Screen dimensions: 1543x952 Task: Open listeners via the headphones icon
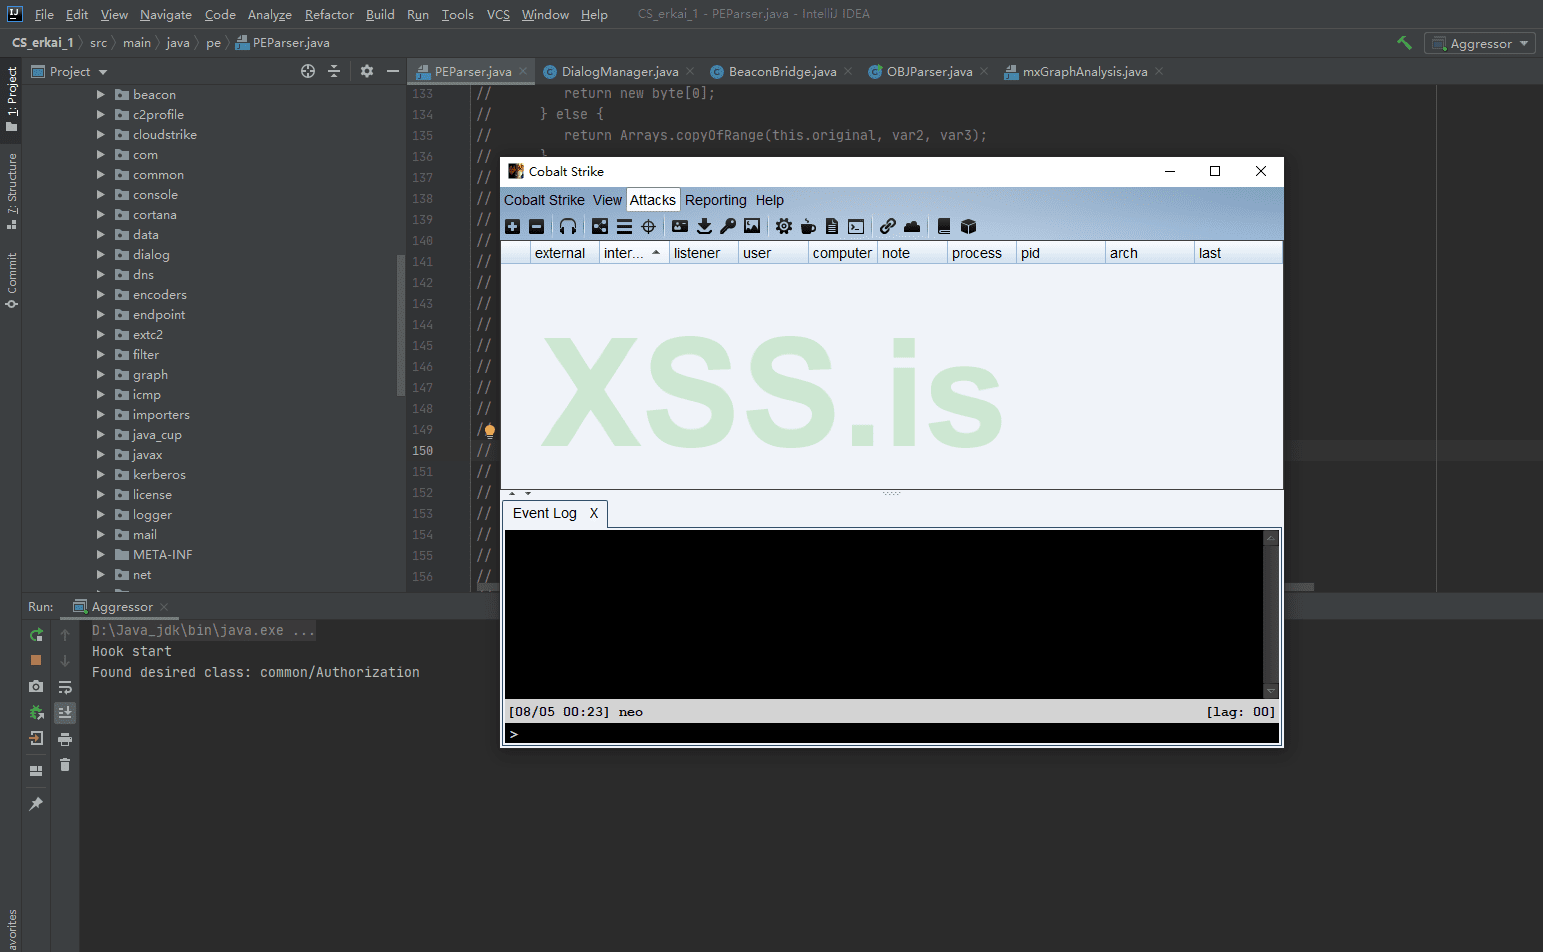pyautogui.click(x=568, y=227)
